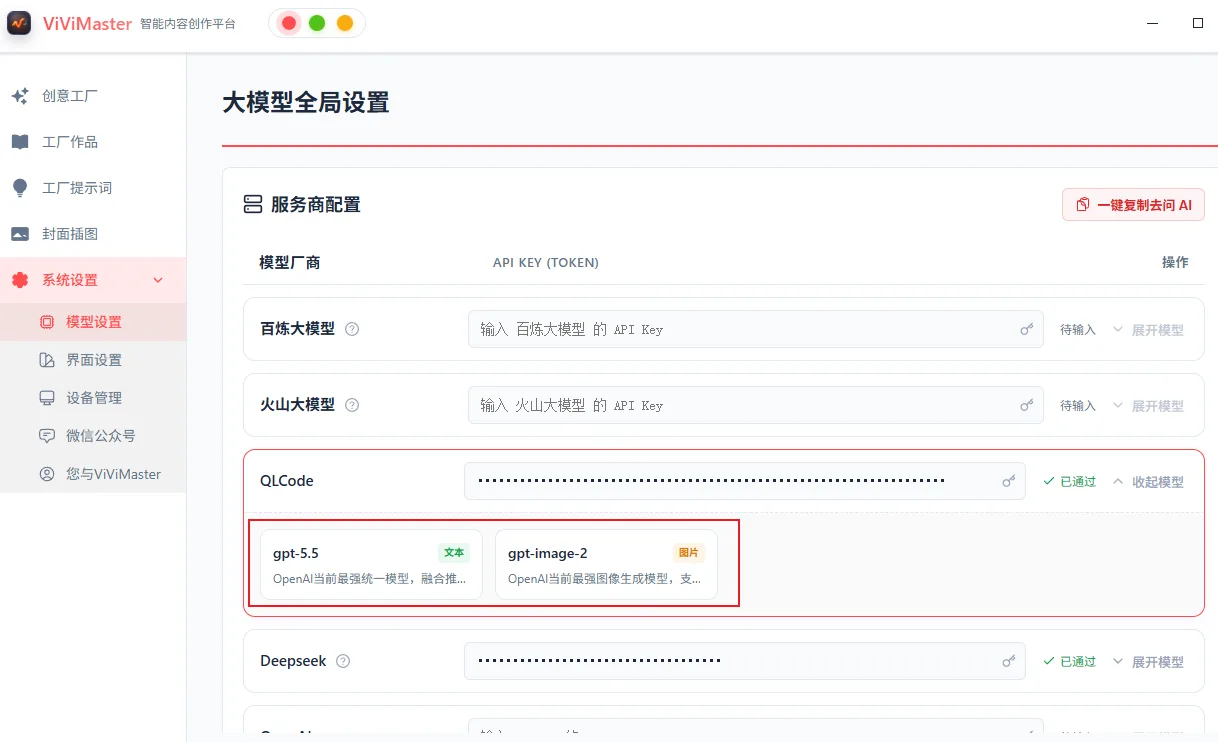Click key icon in 百炼大模型 field
Image resolution: width=1218 pixels, height=742 pixels.
pos(1026,329)
